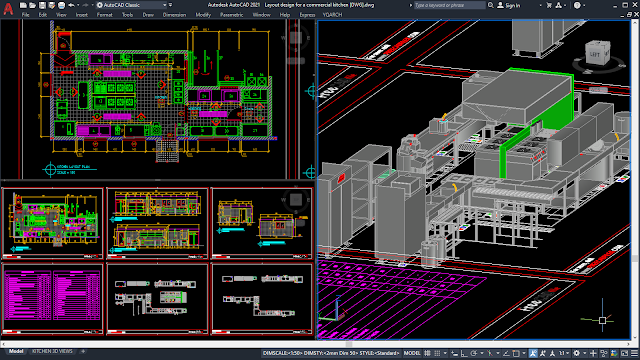Open the Dimension menu

(x=174, y=15)
